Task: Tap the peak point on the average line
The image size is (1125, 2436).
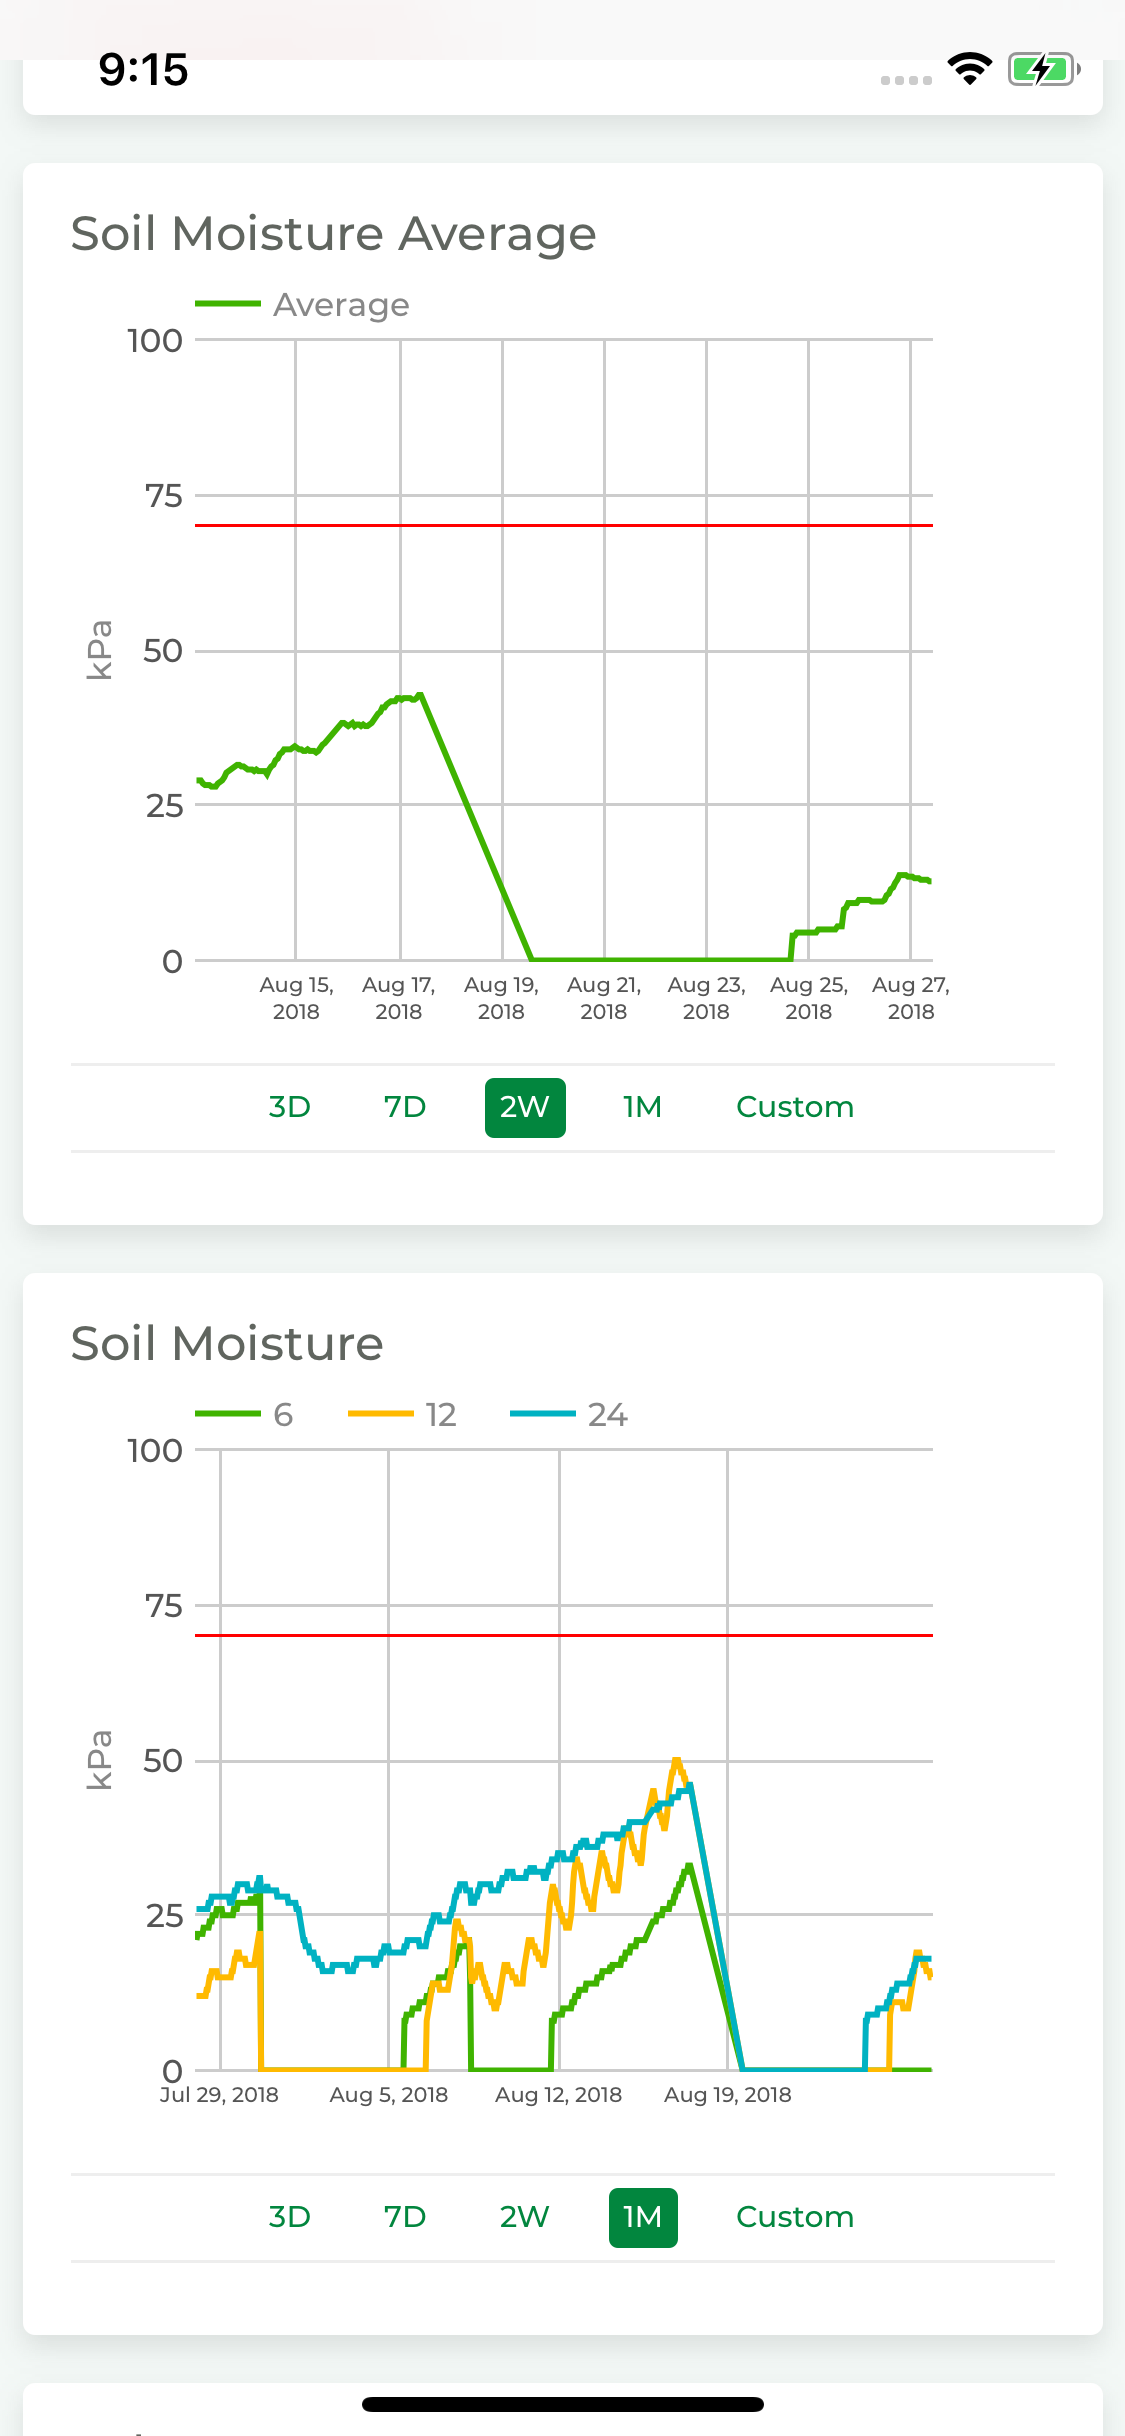Action: [421, 694]
